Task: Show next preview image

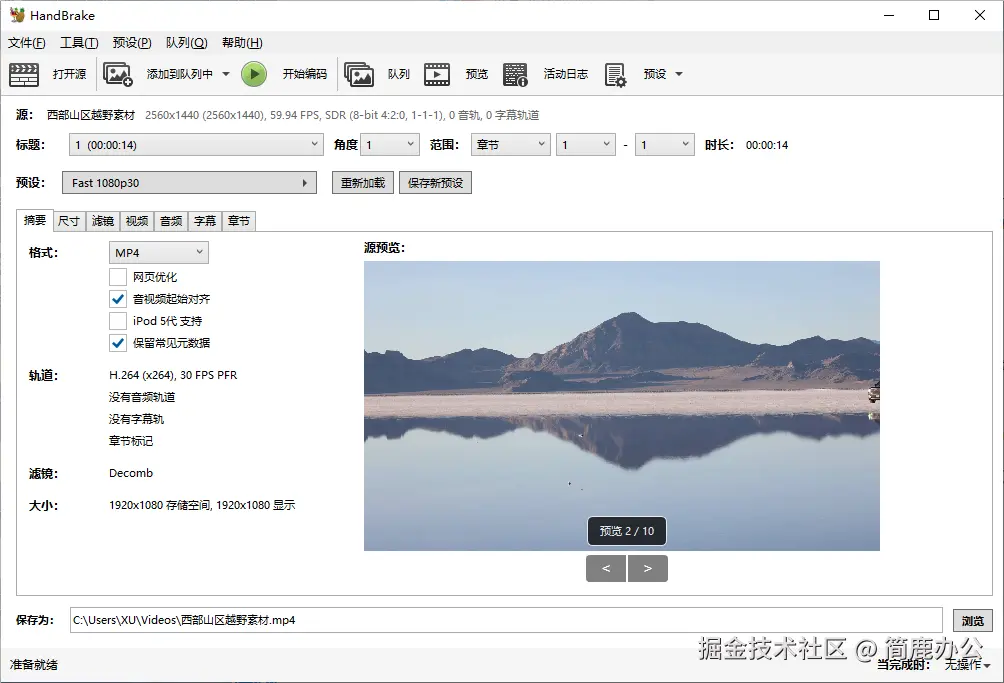Action: (x=648, y=568)
